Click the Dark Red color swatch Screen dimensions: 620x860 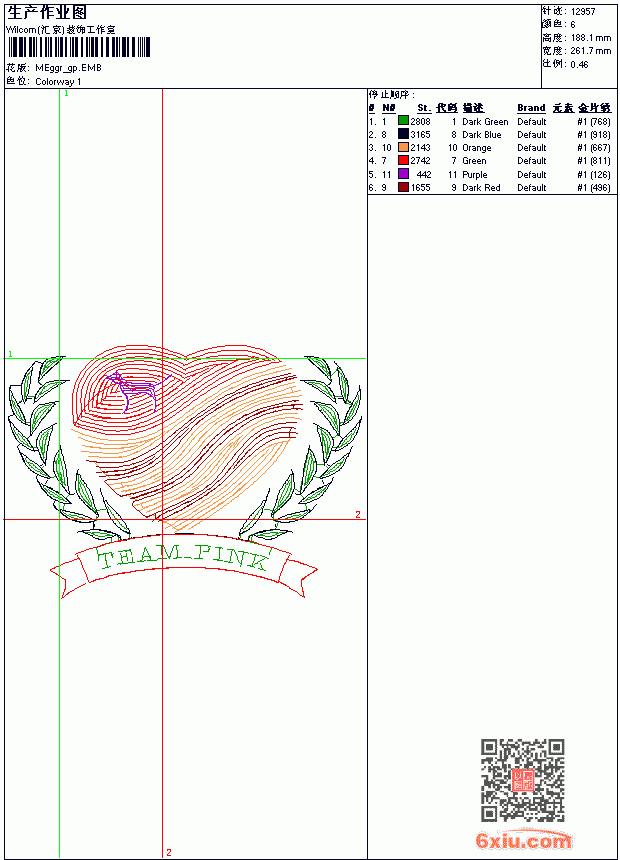coord(403,187)
